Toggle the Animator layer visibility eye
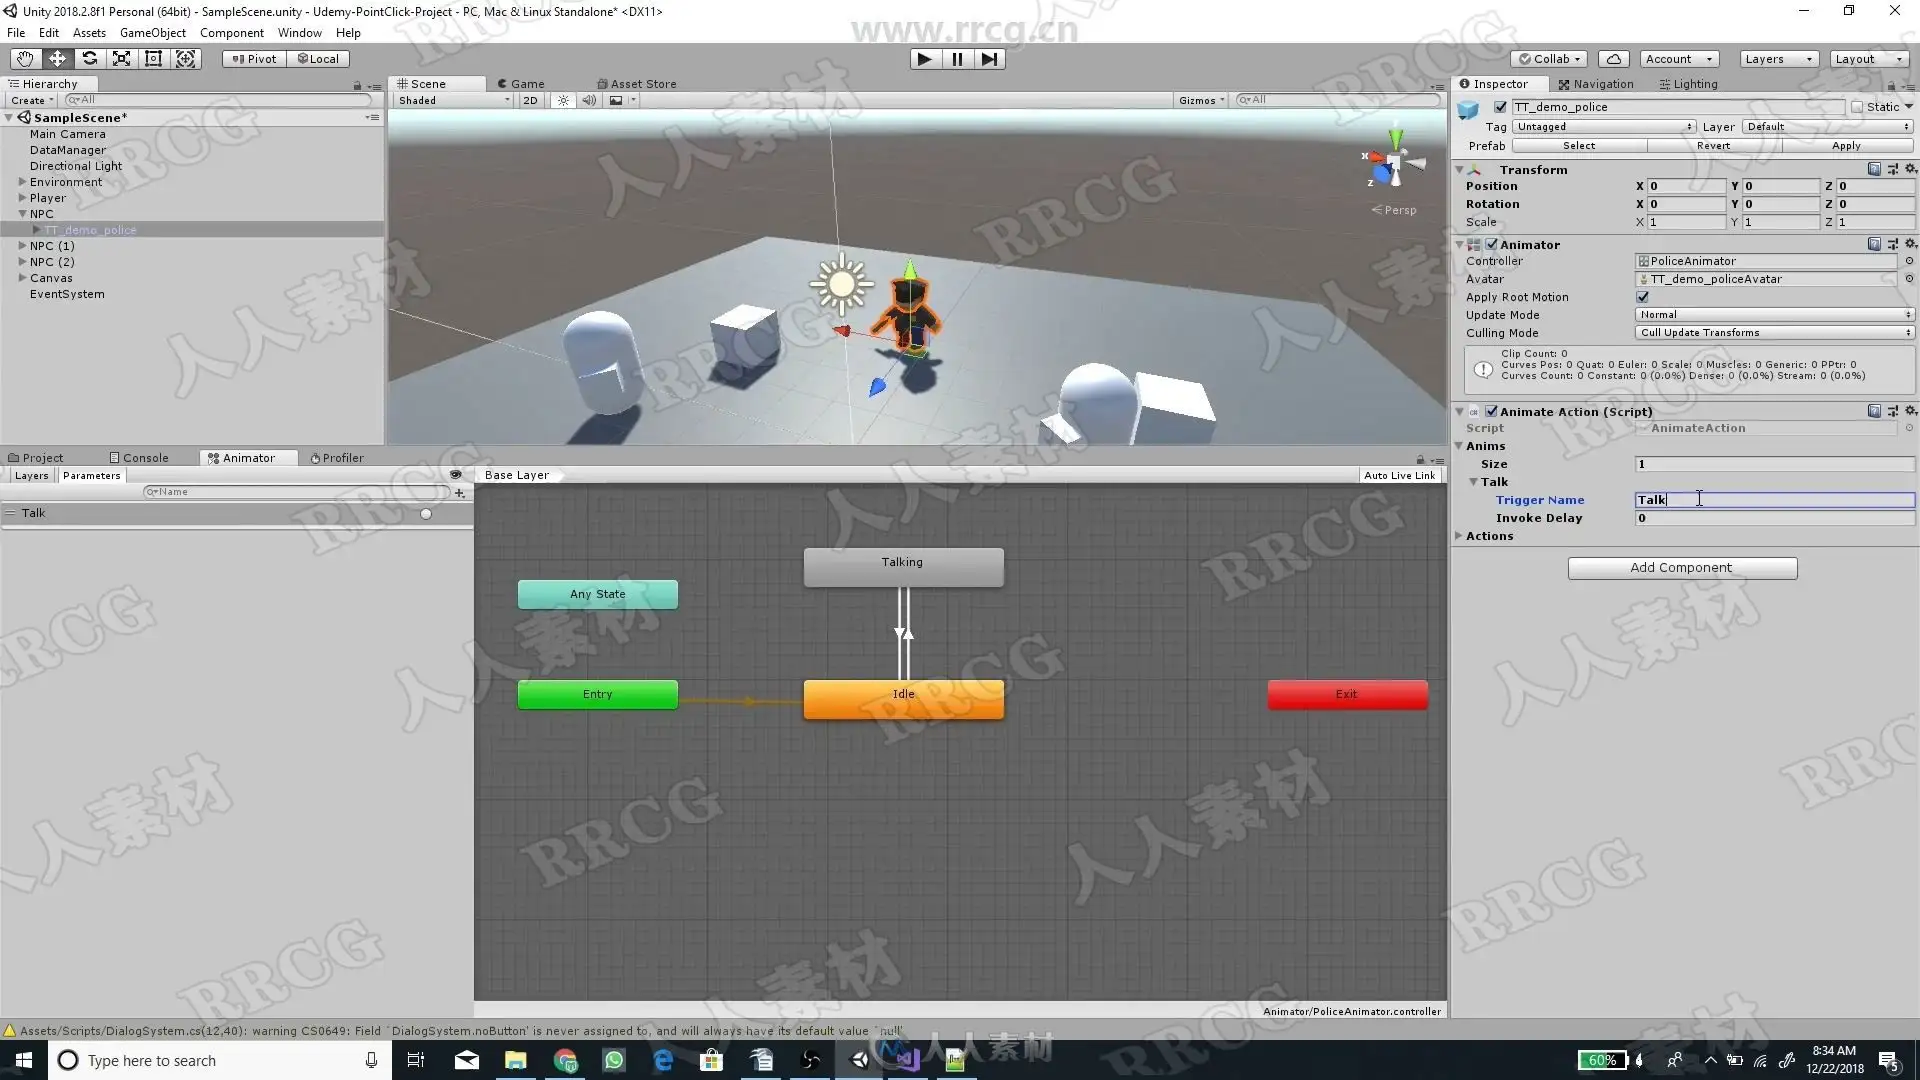Screen dimensions: 1920x1080 click(x=456, y=475)
